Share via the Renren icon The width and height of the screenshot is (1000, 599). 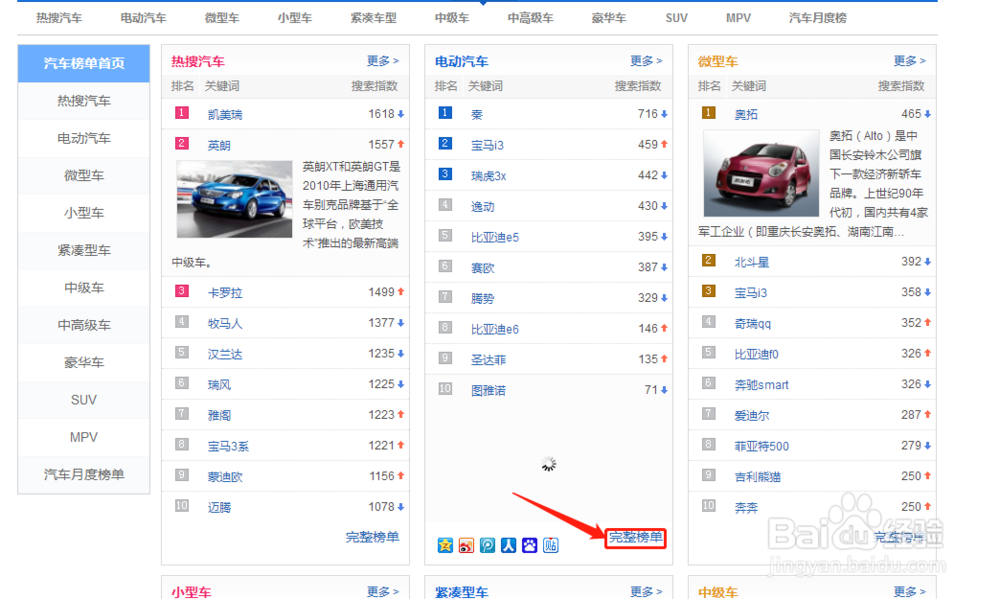click(508, 545)
